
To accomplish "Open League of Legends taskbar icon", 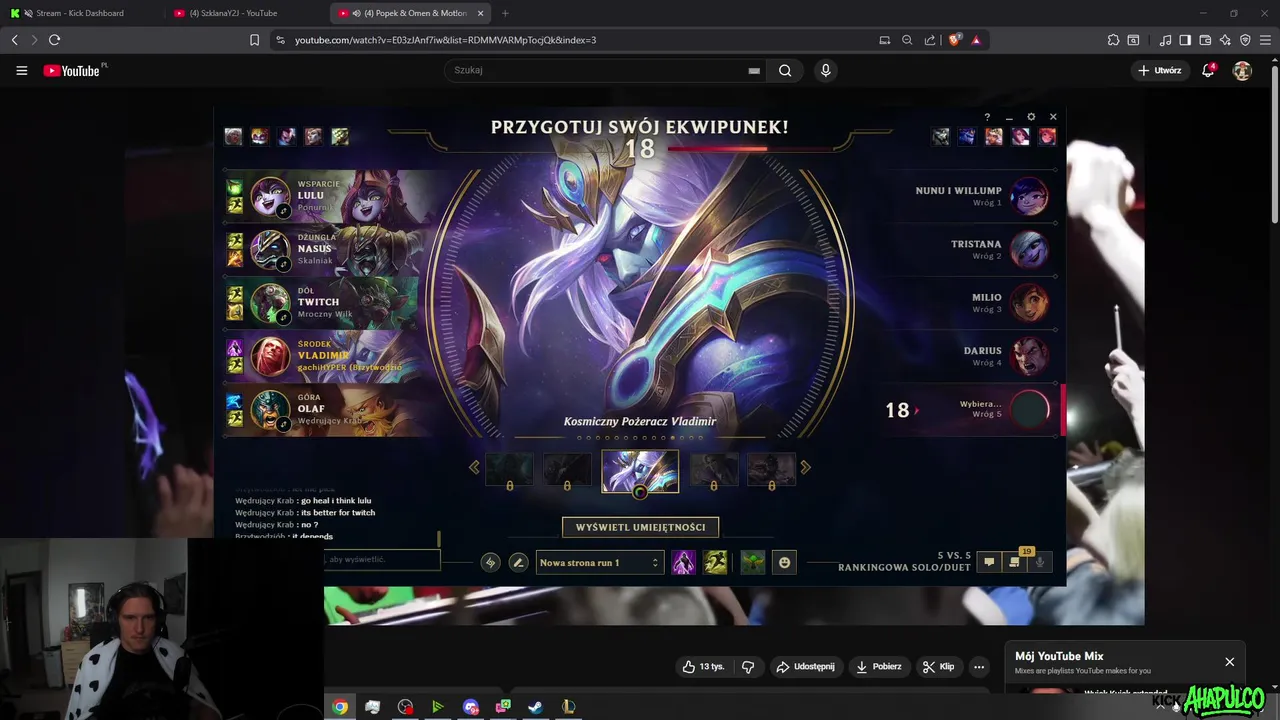I will click(568, 707).
